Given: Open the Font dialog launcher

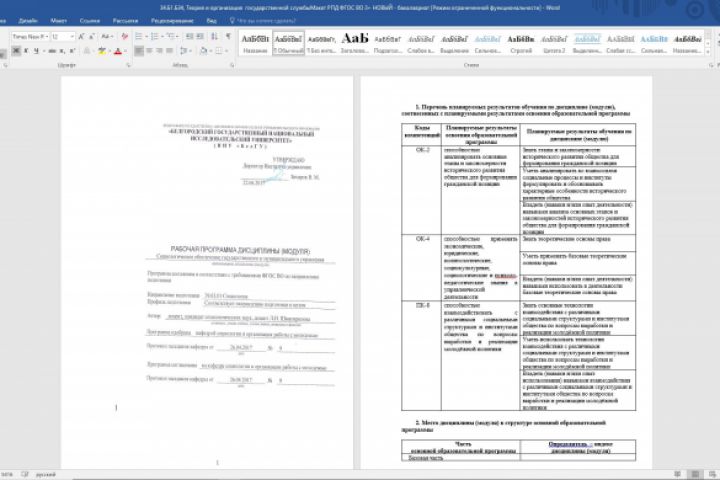Looking at the screenshot, I should pos(129,65).
